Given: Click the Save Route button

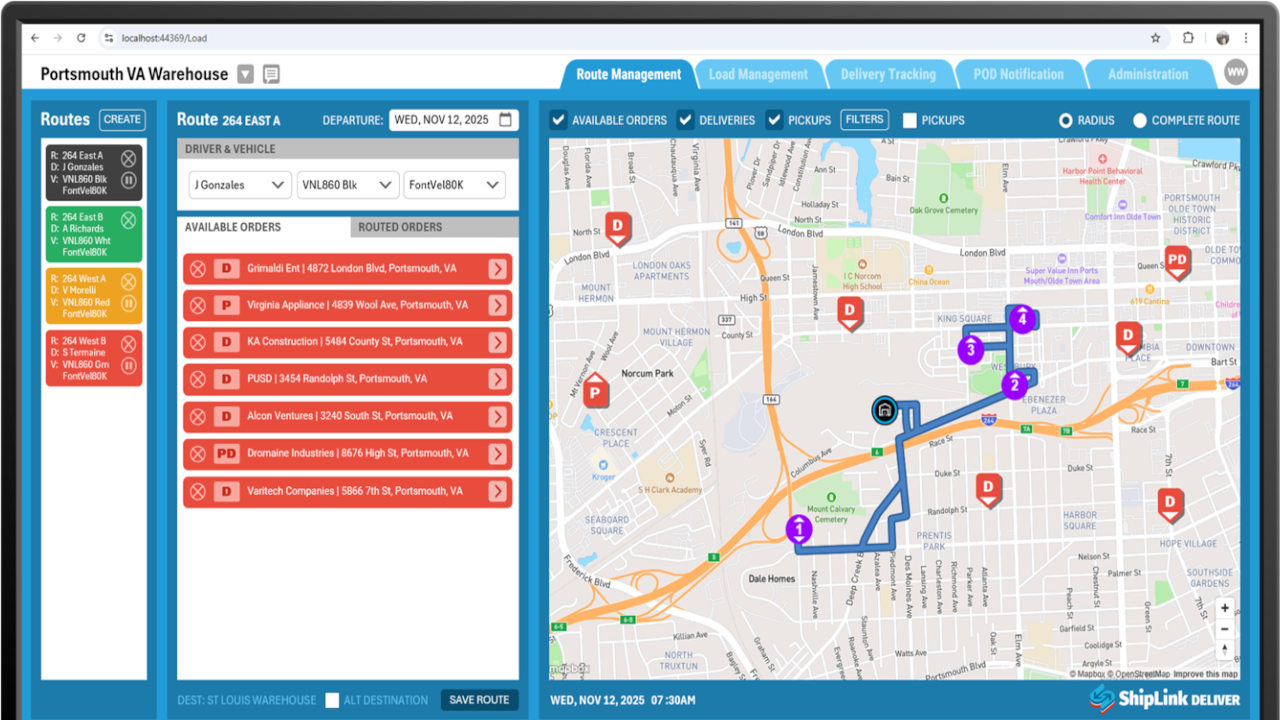Looking at the screenshot, I should point(479,700).
